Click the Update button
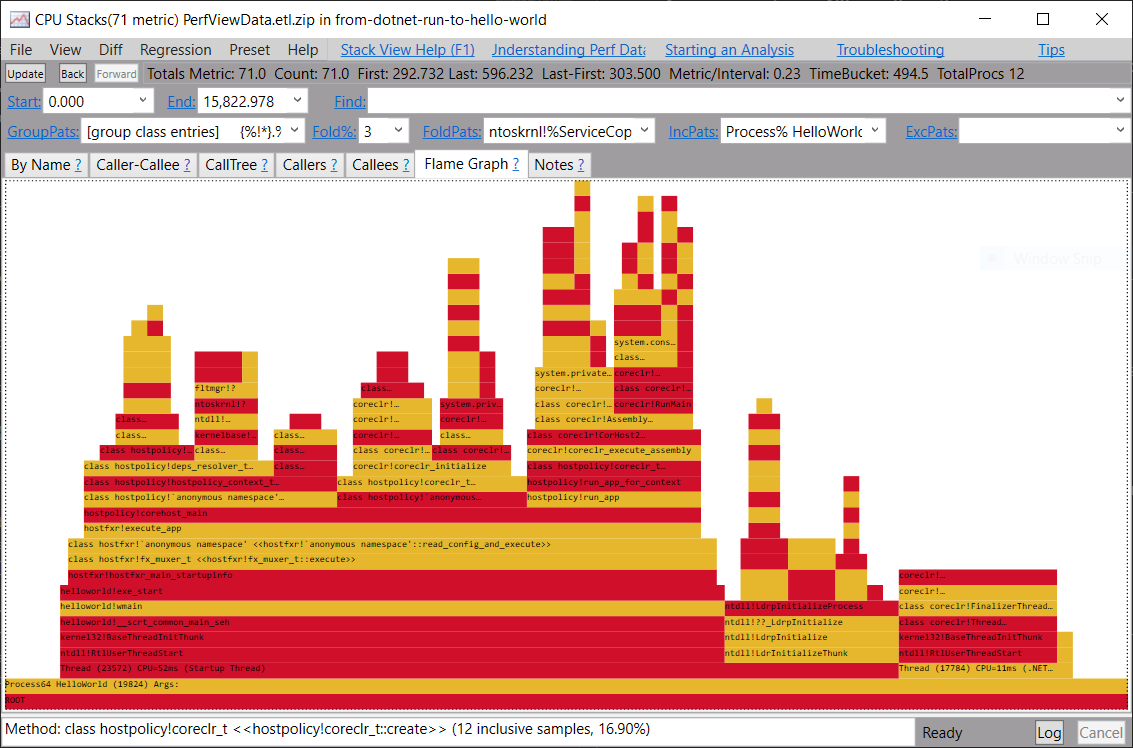This screenshot has height=748, width=1133. pyautogui.click(x=25, y=74)
